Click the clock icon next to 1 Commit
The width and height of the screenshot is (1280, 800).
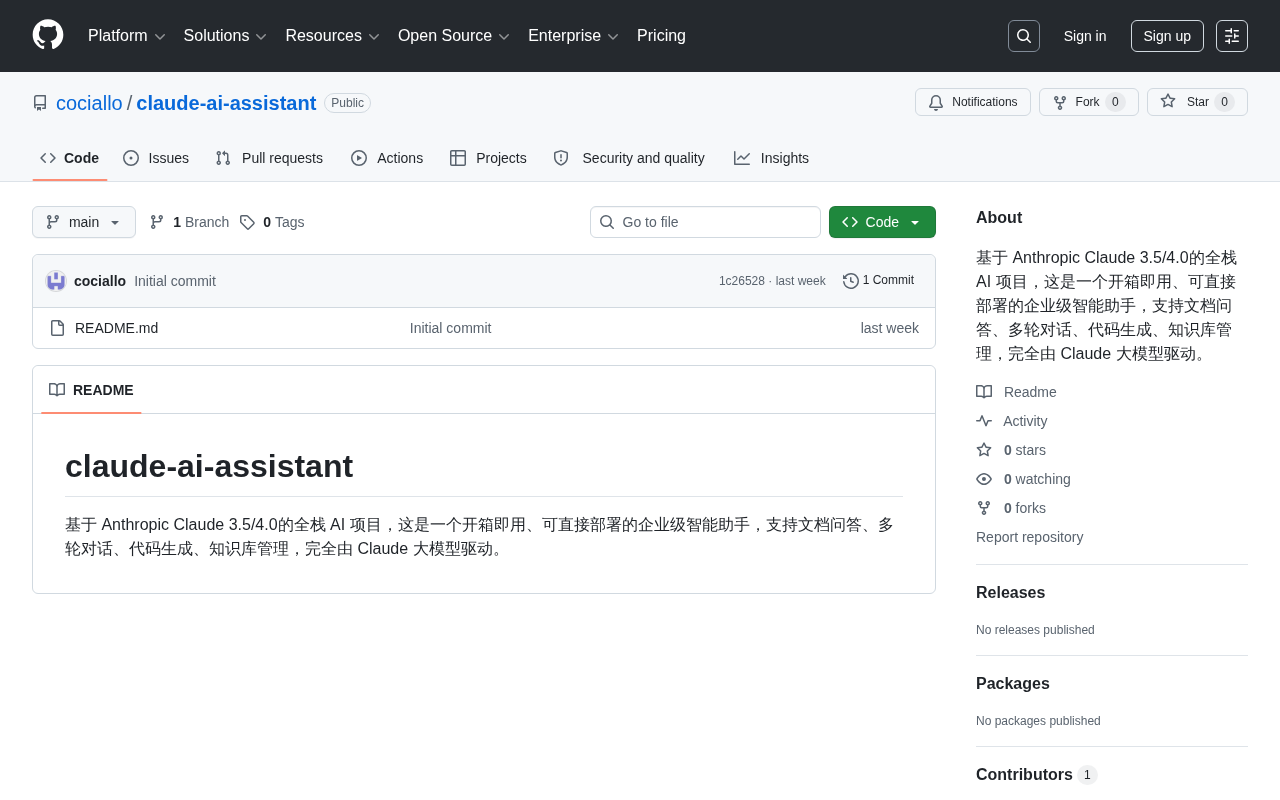coord(851,281)
